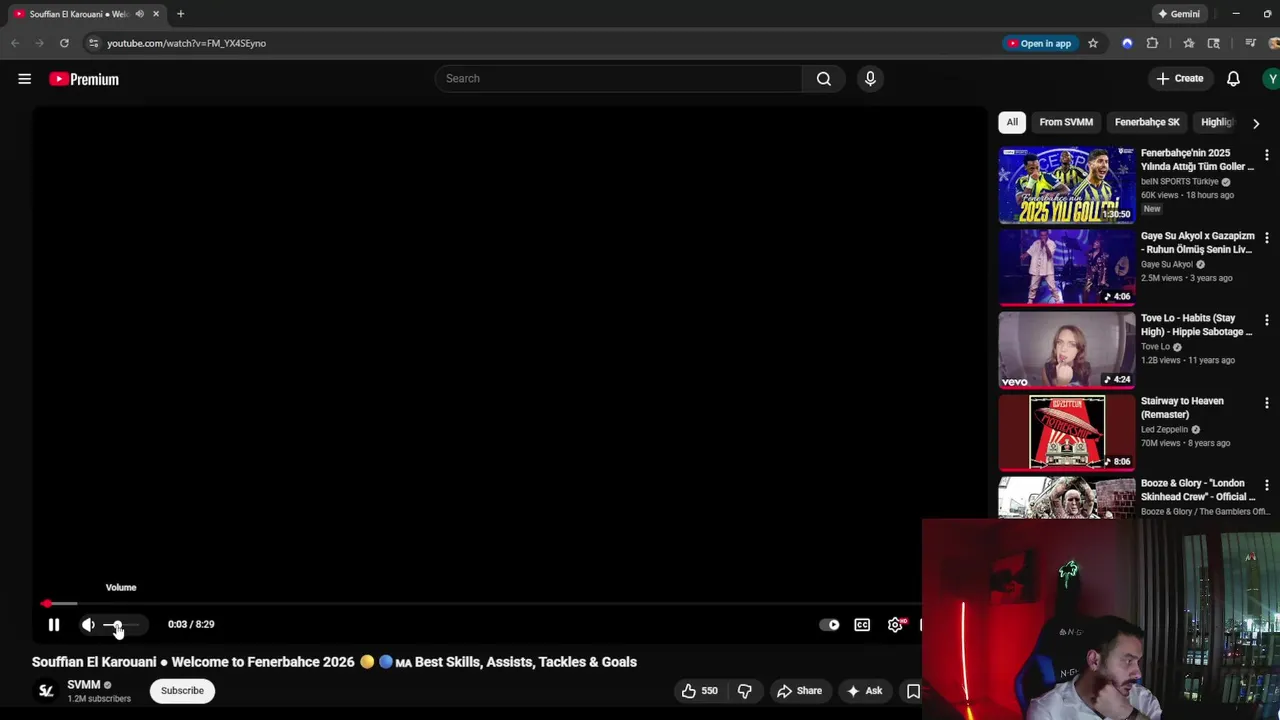Click the 0:03 / 8:29 time display
Viewport: 1280px width, 720px height.
[x=191, y=624]
